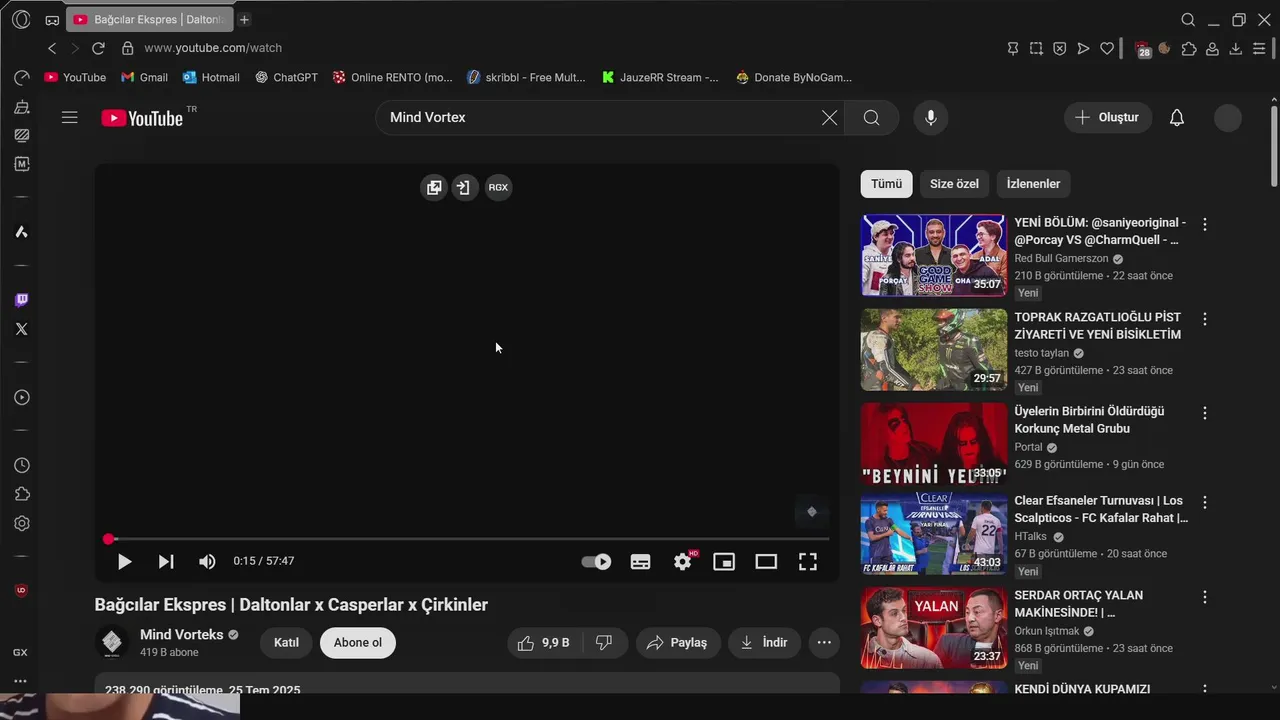
Task: Toggle subtitles on the video player
Action: pos(641,561)
